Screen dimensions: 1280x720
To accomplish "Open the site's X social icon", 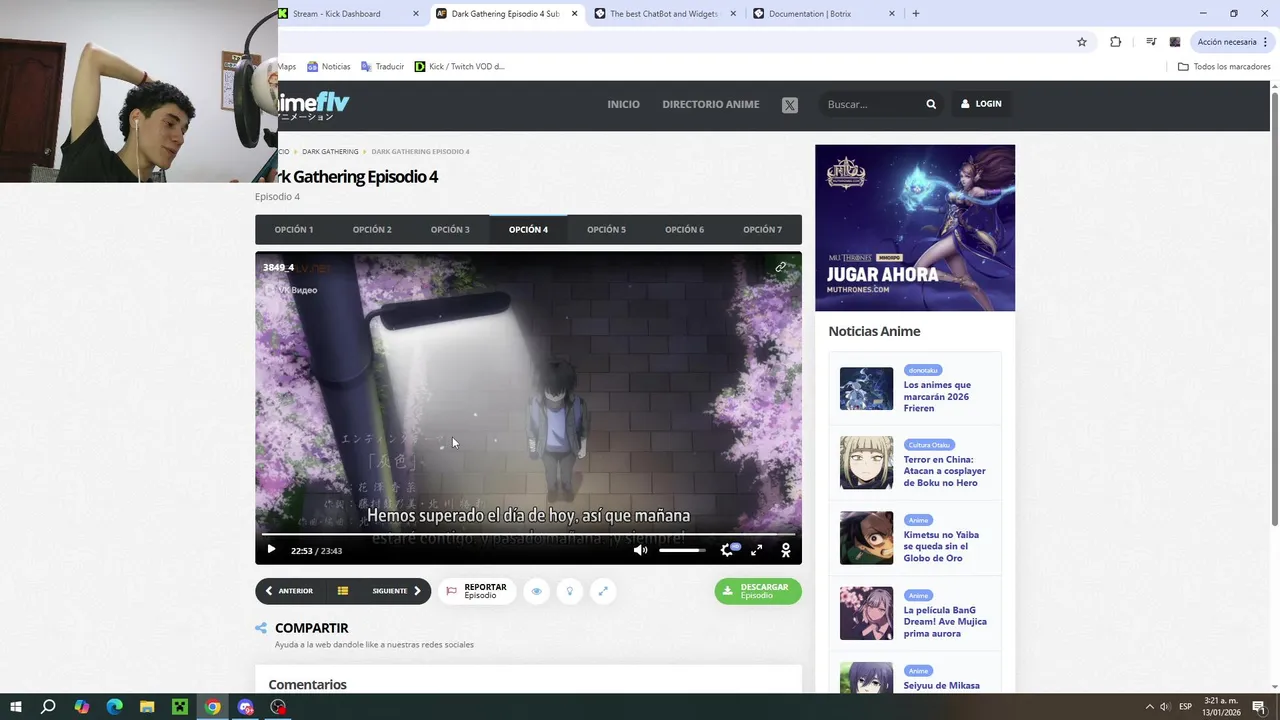I will [790, 104].
